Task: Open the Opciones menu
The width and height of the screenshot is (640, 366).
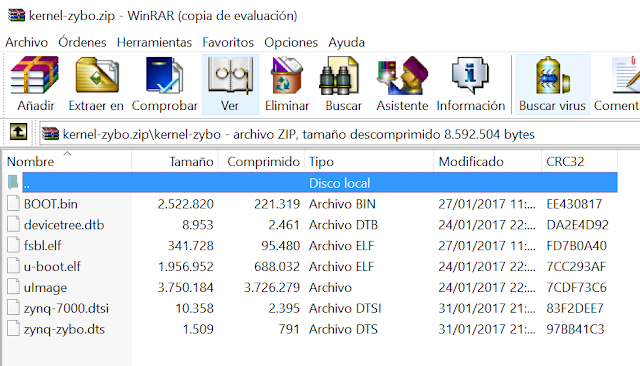Action: (291, 42)
